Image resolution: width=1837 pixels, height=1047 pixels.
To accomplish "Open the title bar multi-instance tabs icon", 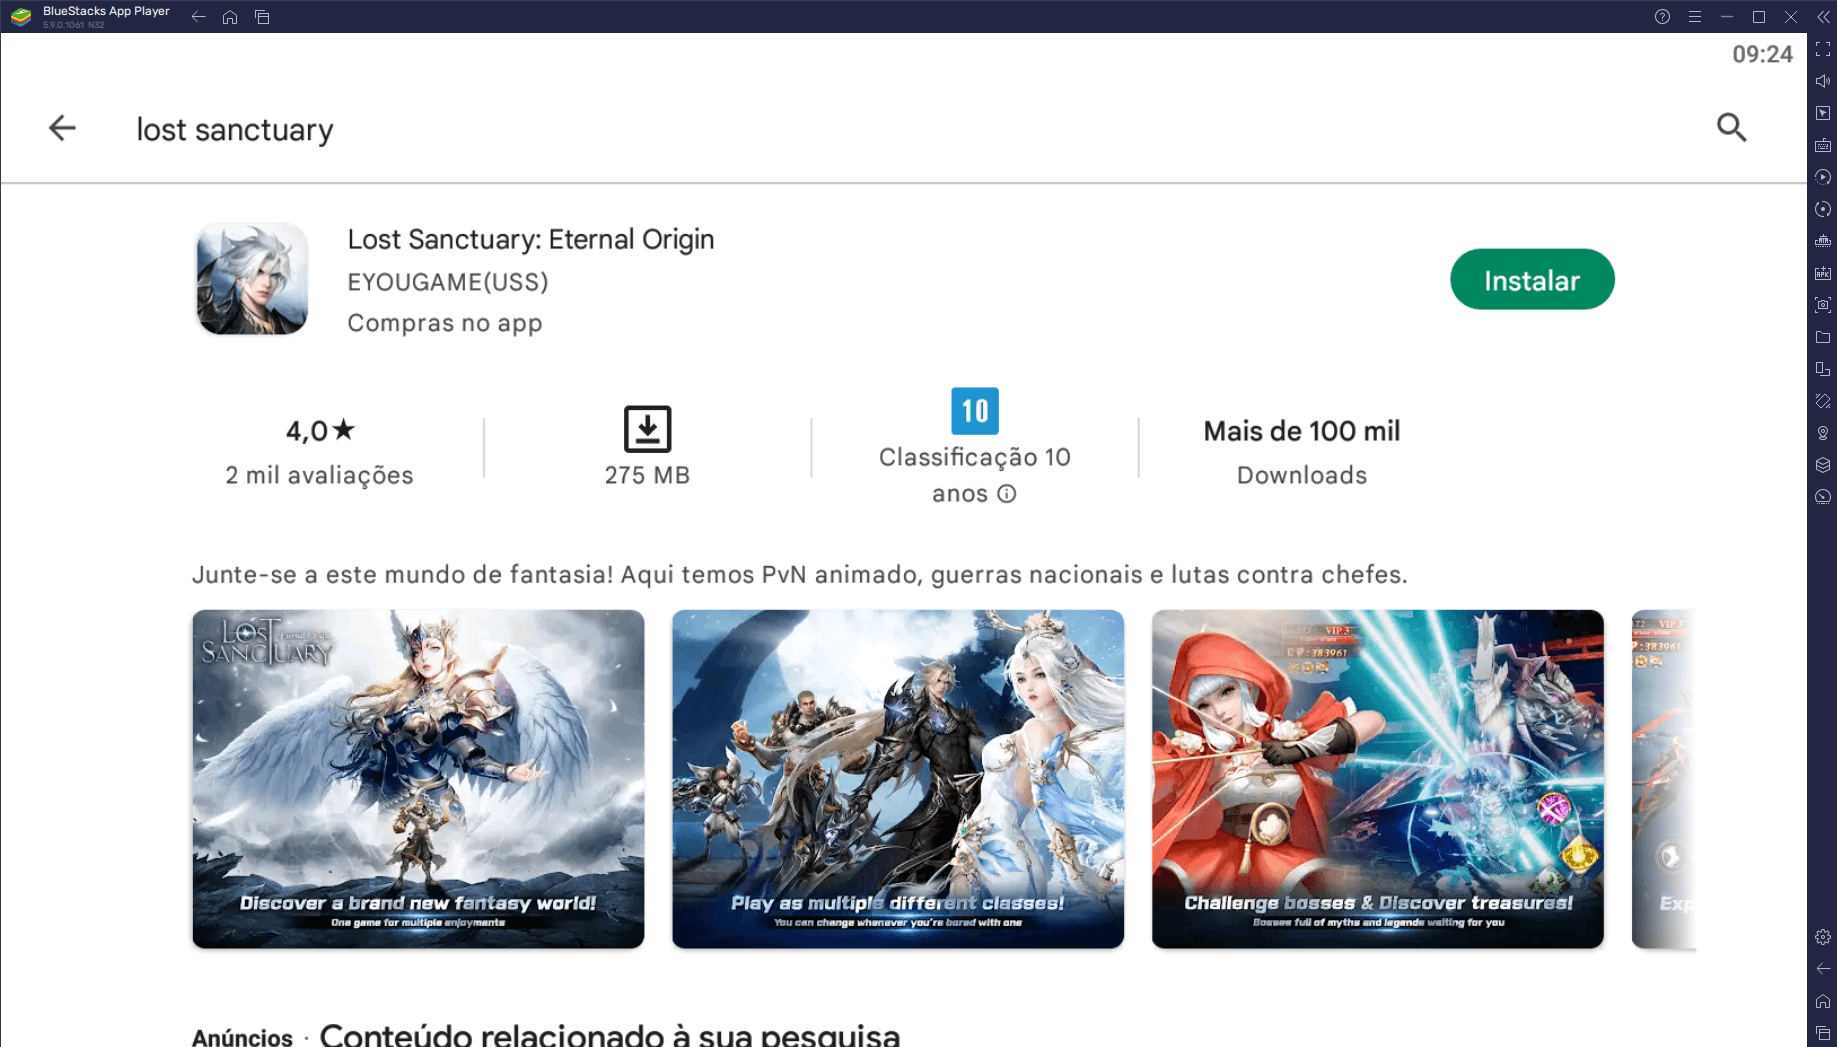I will pyautogui.click(x=262, y=17).
